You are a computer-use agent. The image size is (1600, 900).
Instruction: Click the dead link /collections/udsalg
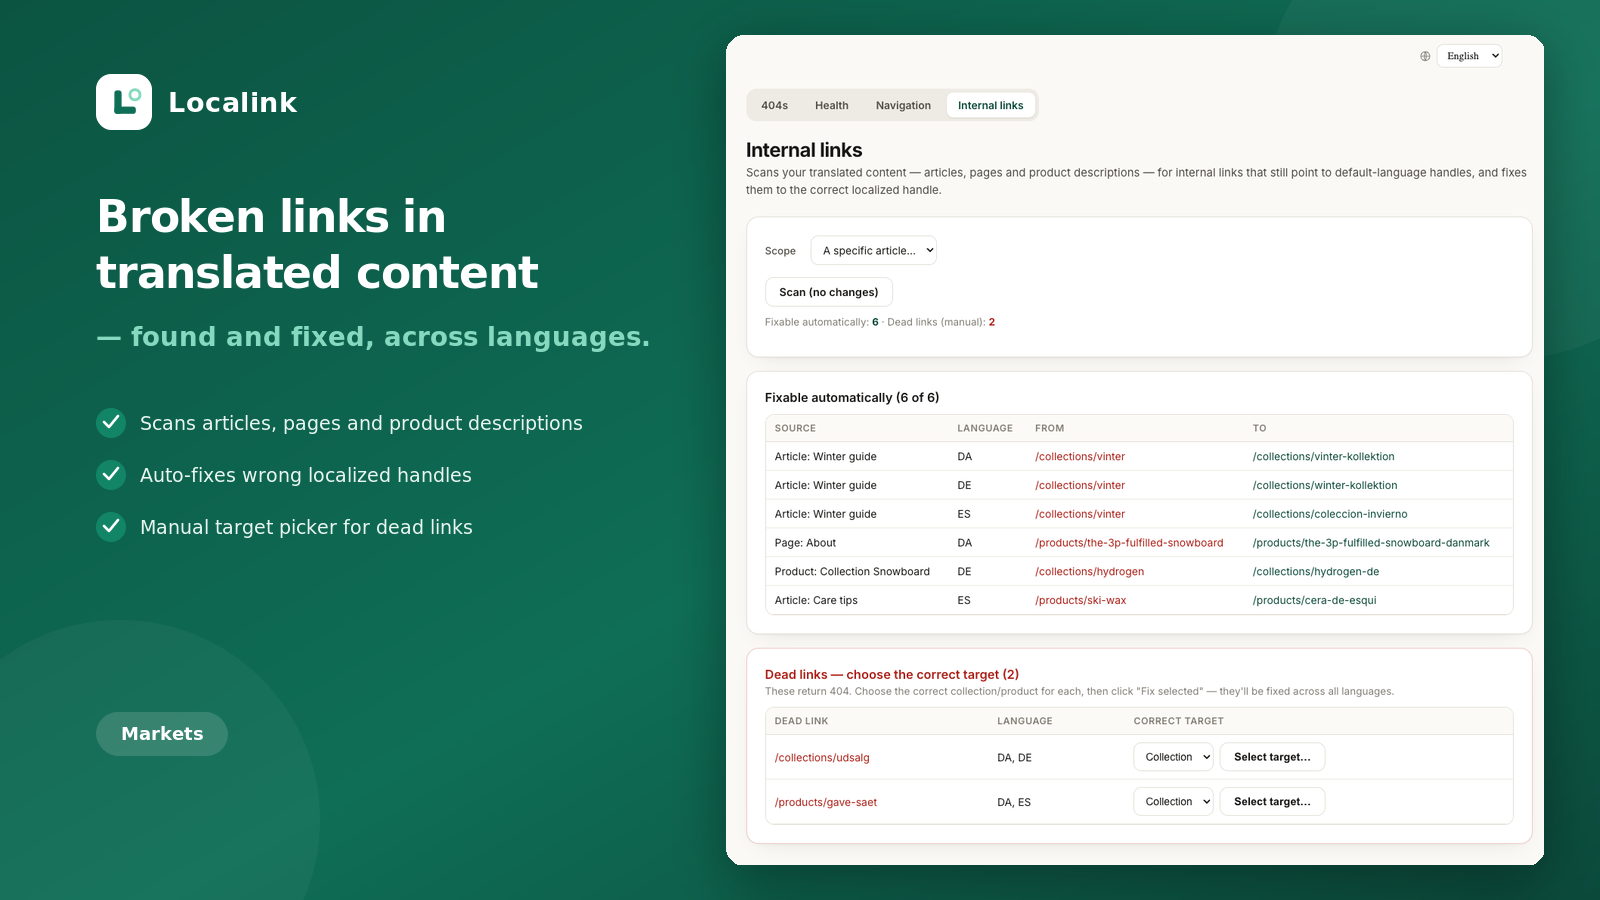pos(822,758)
